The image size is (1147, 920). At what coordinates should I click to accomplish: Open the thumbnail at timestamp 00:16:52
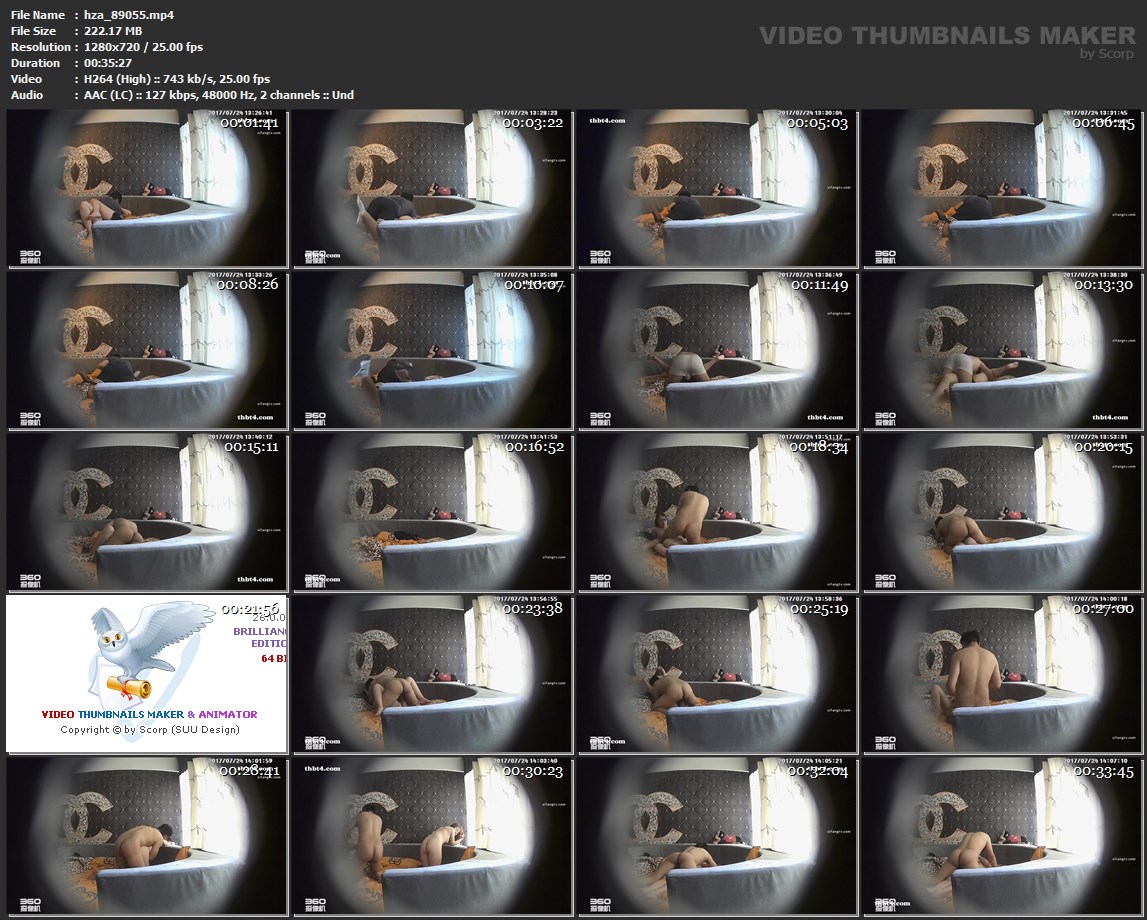(x=432, y=512)
